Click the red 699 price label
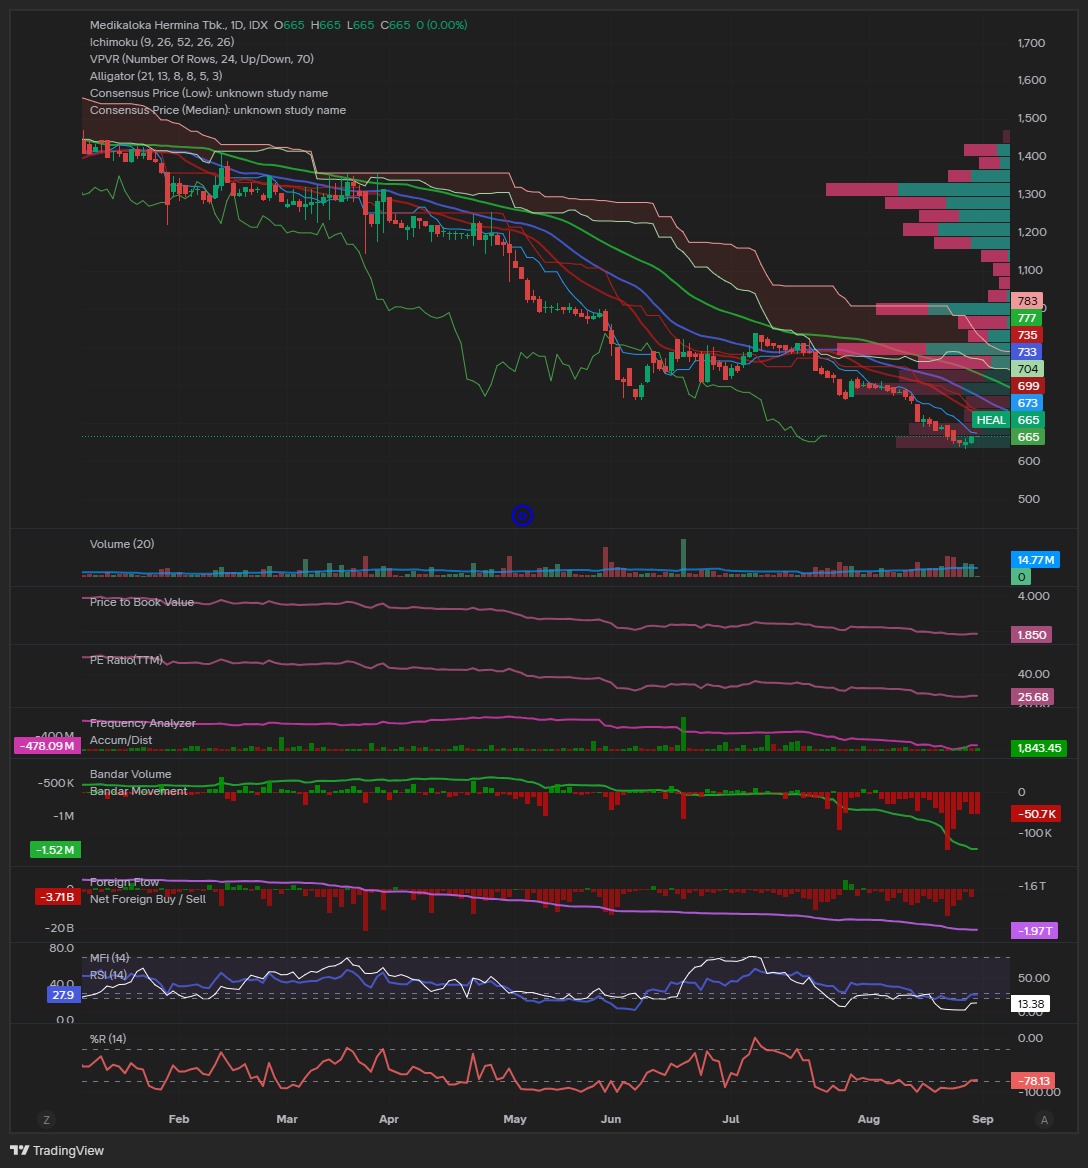1088x1168 pixels. click(x=1028, y=386)
